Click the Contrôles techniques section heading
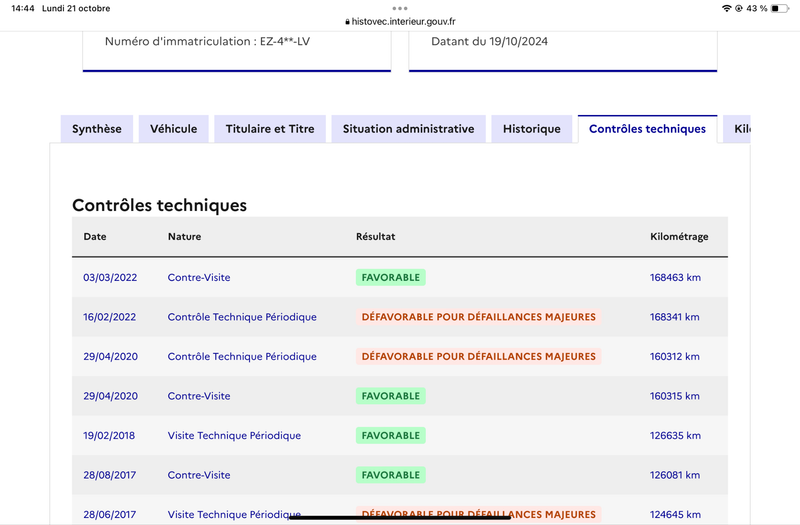800x525 pixels. pyautogui.click(x=159, y=205)
